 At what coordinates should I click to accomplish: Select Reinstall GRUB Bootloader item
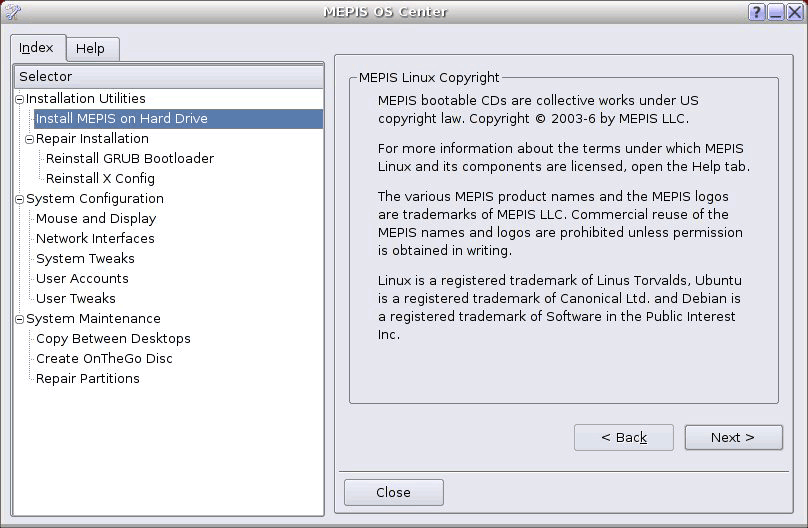pyautogui.click(x=130, y=158)
